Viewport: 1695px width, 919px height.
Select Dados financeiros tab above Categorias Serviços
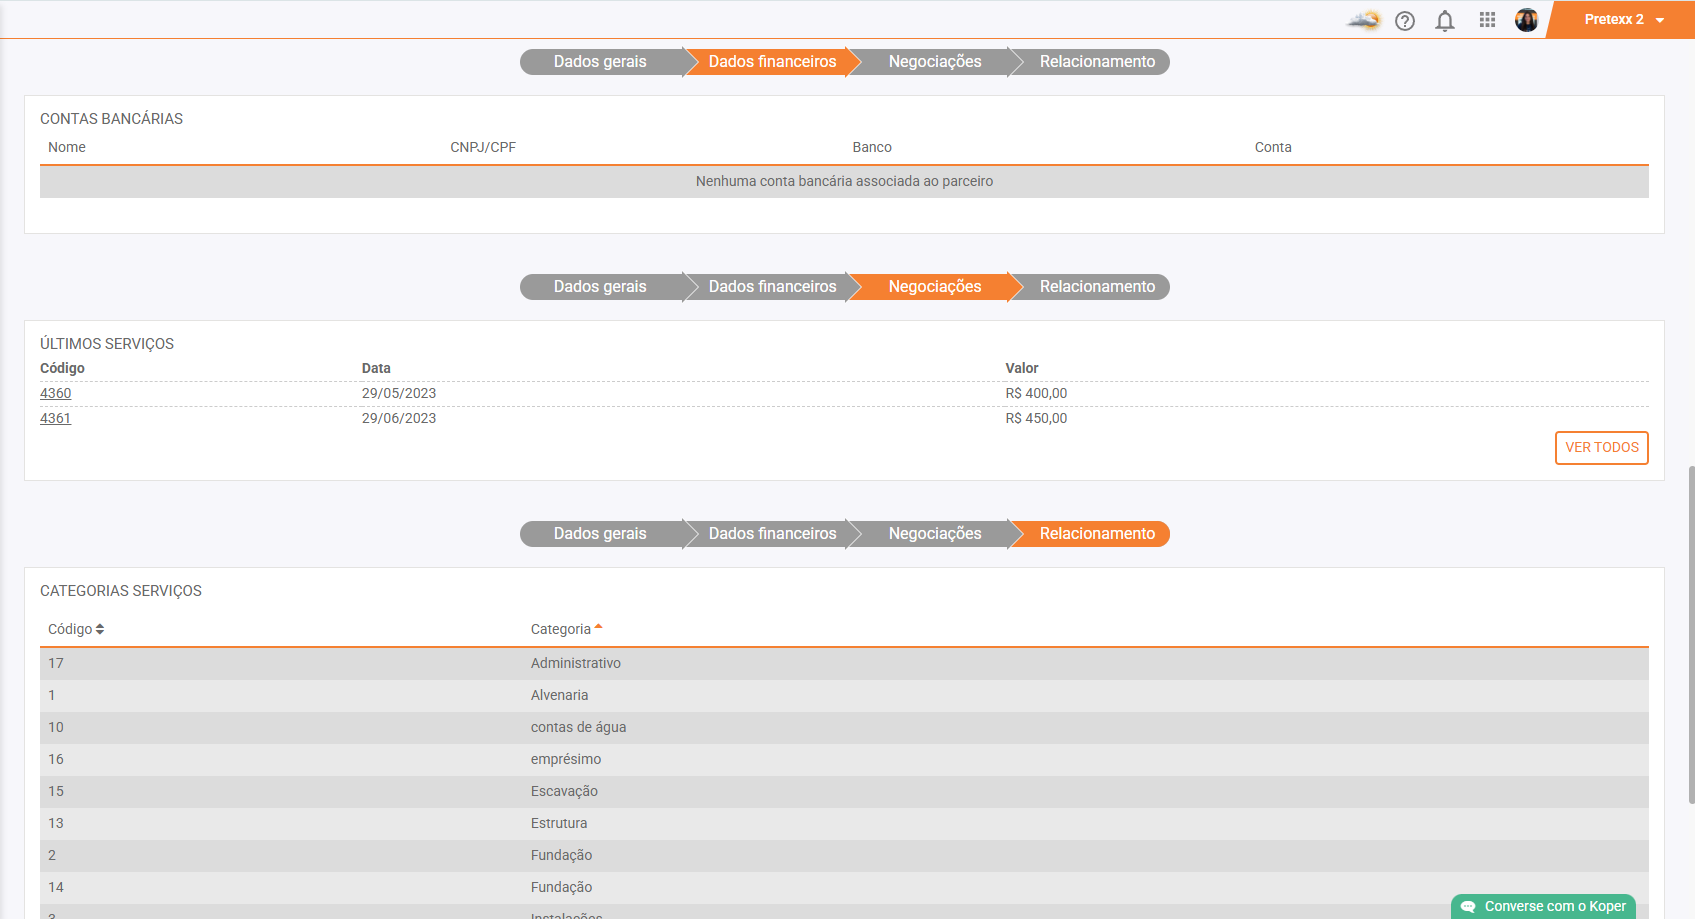(772, 534)
